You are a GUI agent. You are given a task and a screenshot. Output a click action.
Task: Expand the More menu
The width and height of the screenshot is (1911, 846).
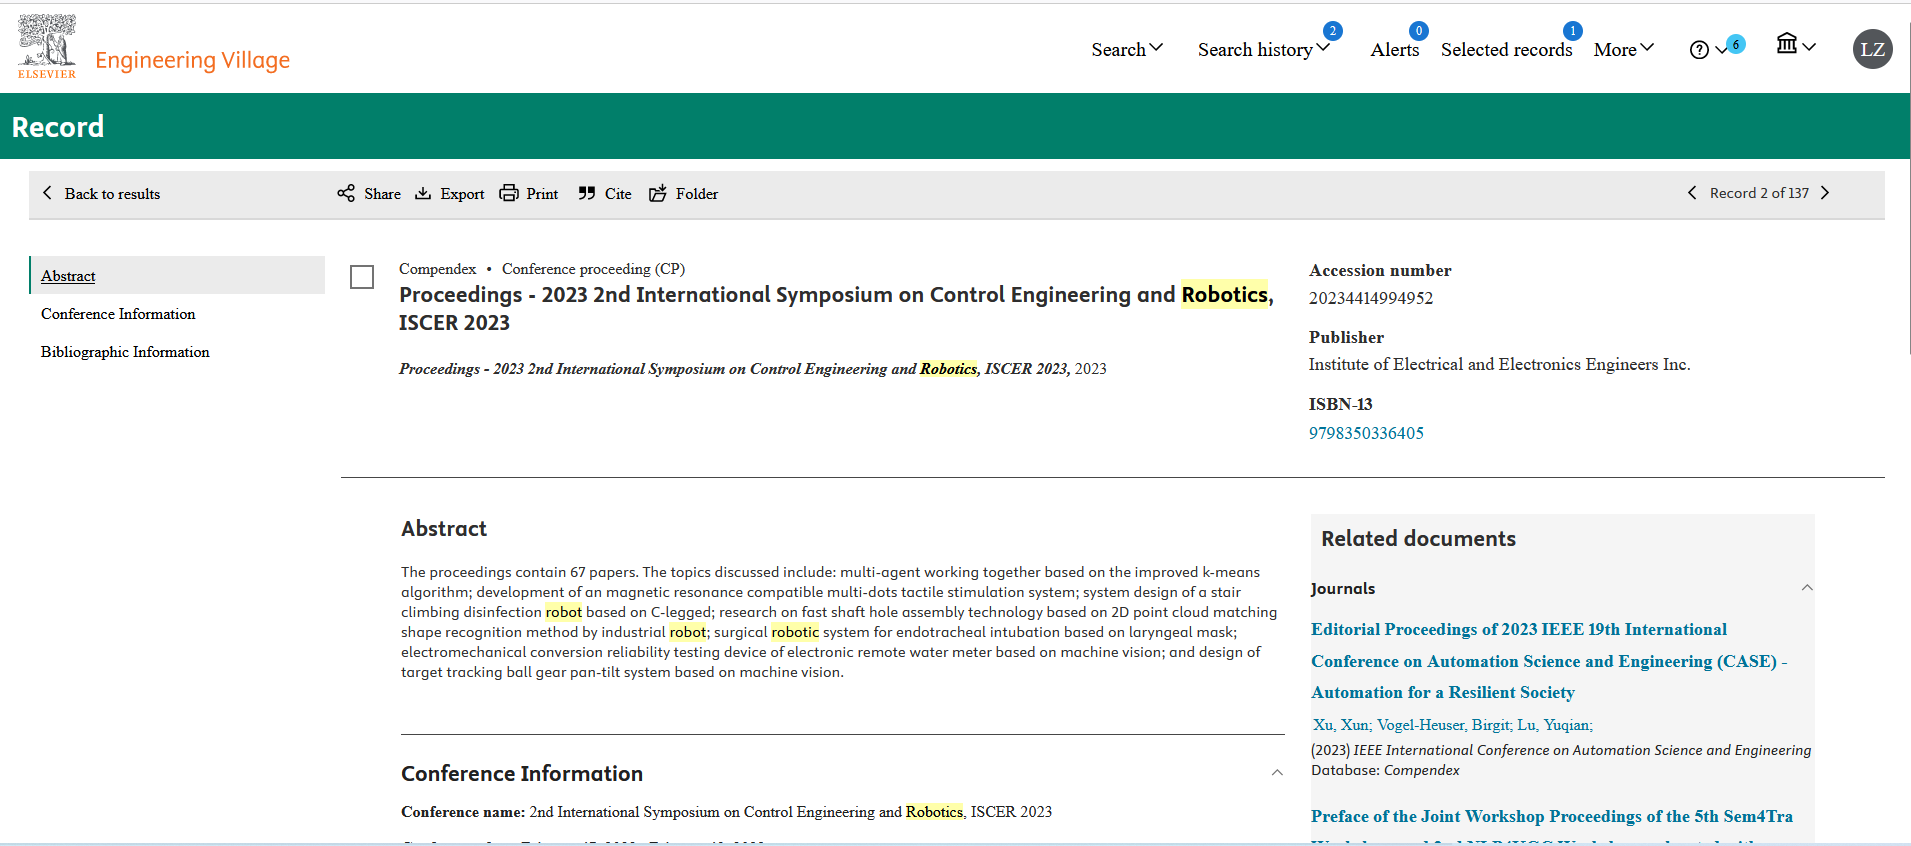pyautogui.click(x=1624, y=49)
